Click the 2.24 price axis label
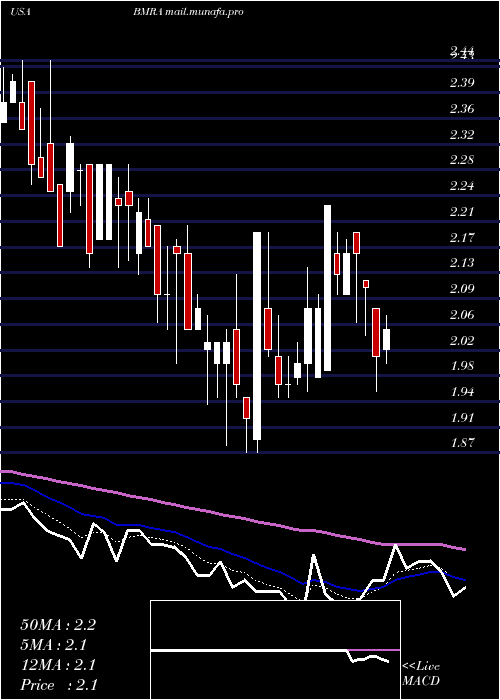 click(x=462, y=186)
